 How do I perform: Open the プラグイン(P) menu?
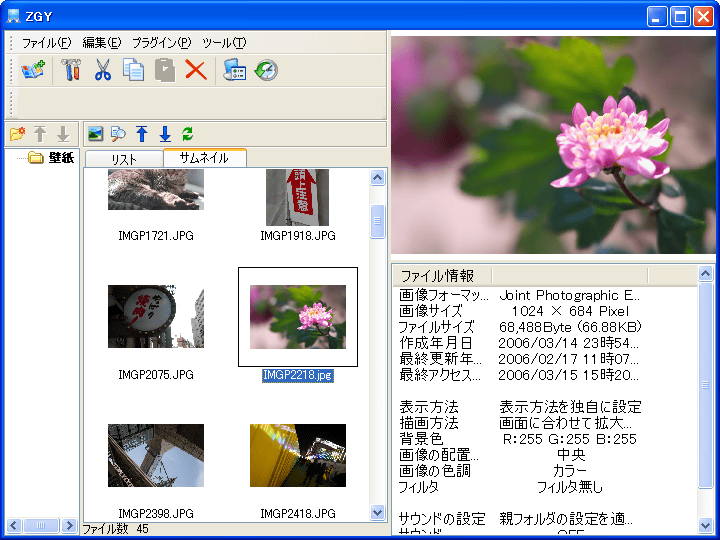click(162, 43)
